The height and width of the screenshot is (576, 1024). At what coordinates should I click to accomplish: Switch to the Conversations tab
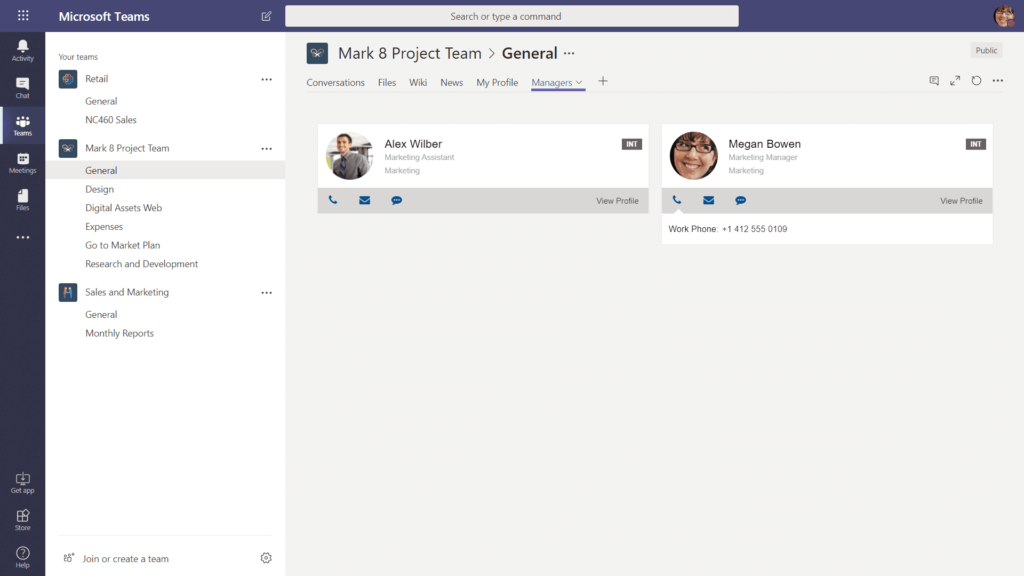pos(336,82)
